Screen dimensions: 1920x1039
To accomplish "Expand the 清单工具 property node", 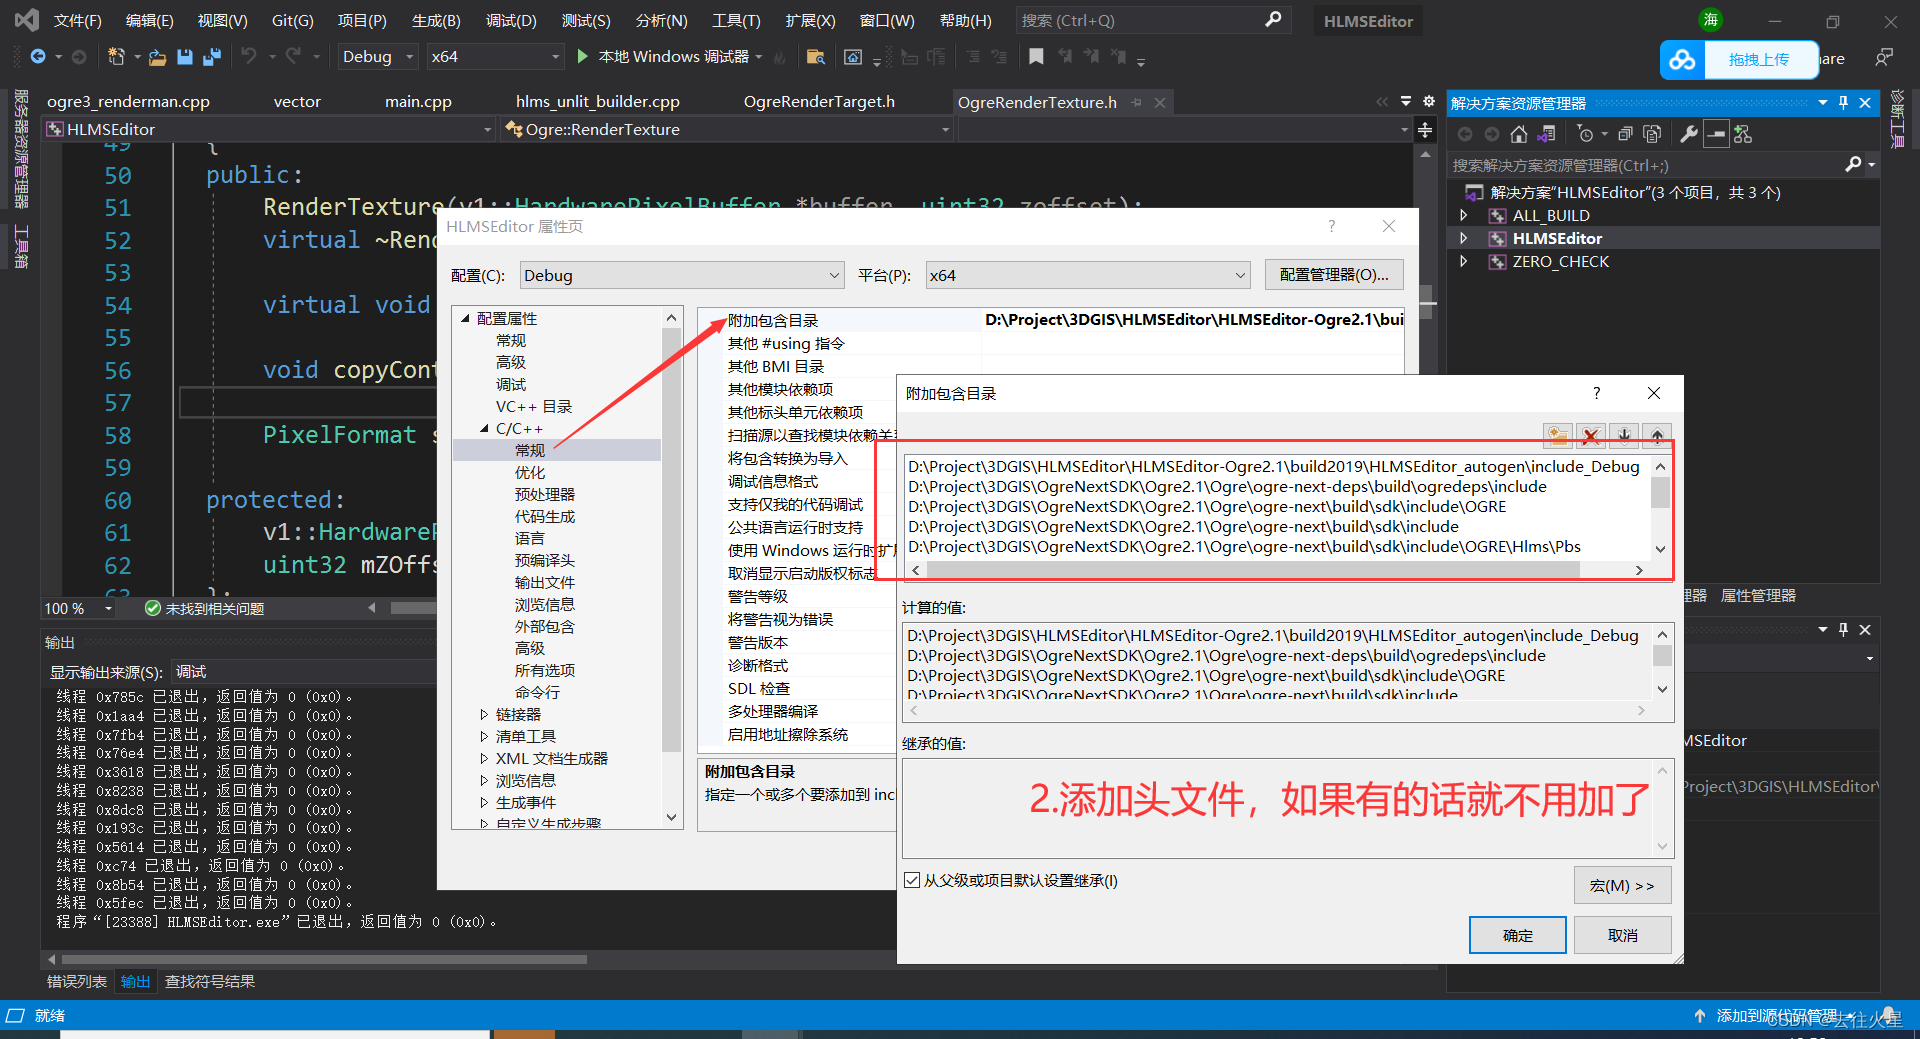I will click(484, 736).
